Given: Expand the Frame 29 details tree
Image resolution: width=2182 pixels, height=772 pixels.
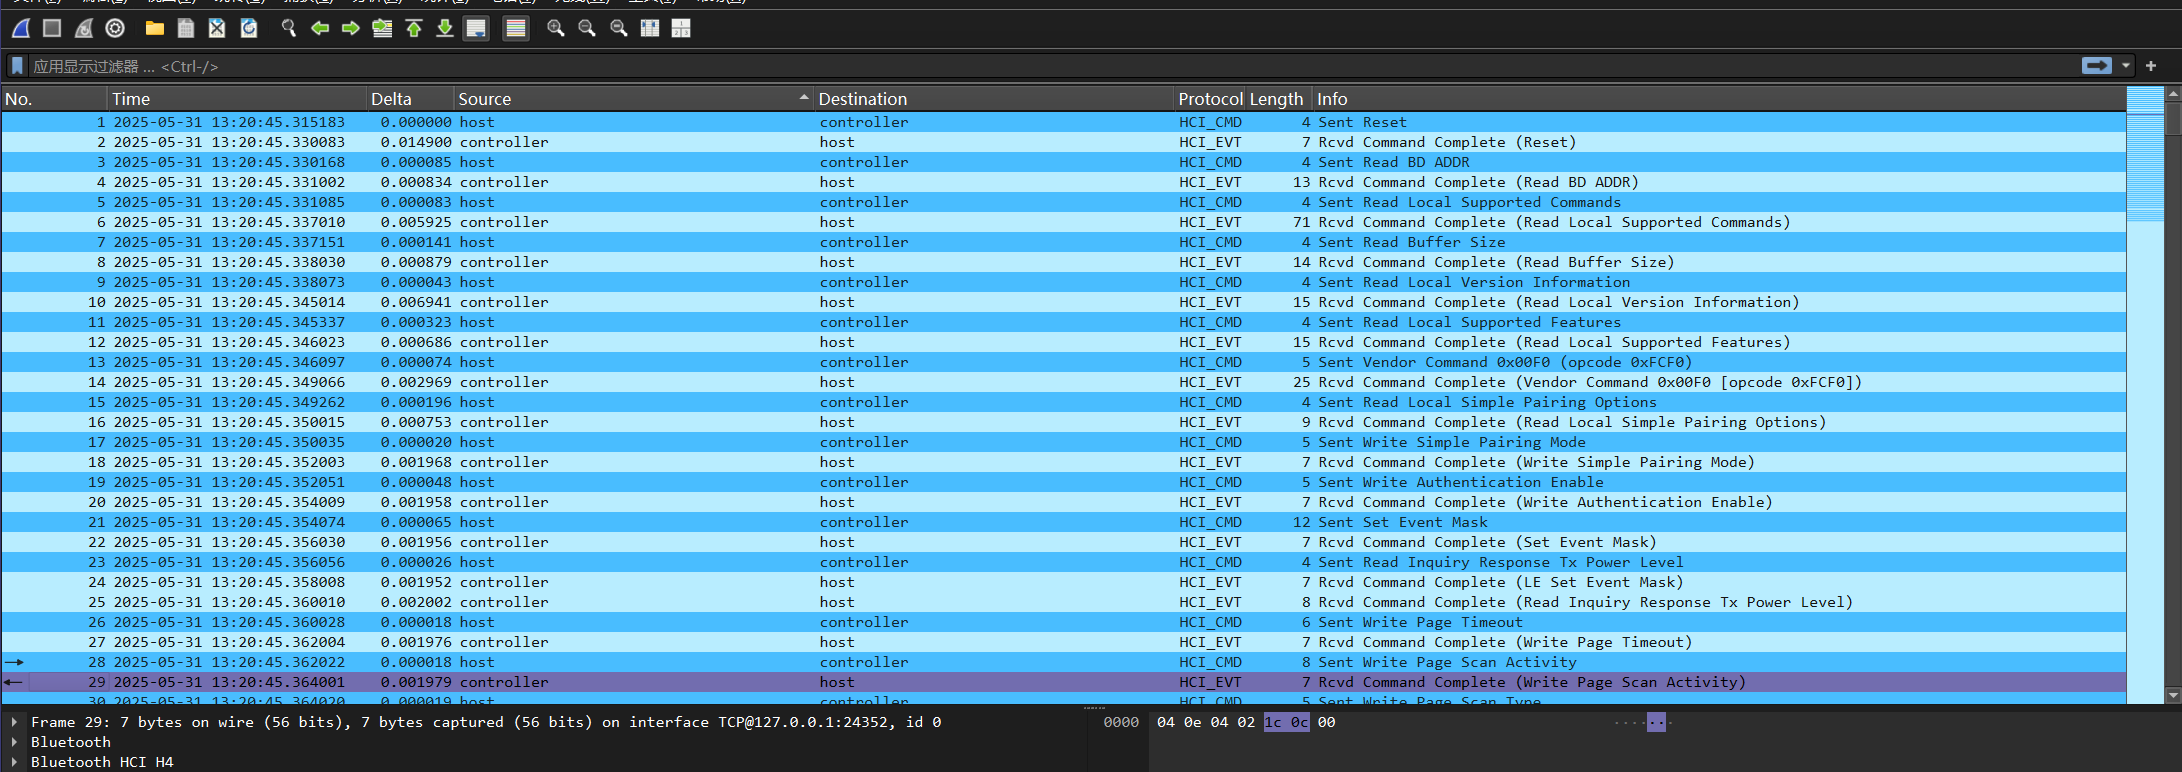Looking at the screenshot, I should click(x=15, y=722).
